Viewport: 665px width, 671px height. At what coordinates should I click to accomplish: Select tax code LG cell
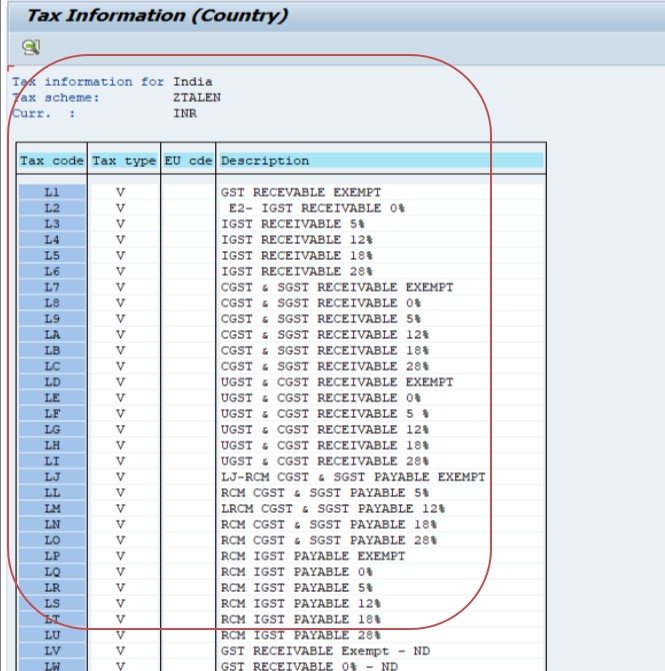52,430
